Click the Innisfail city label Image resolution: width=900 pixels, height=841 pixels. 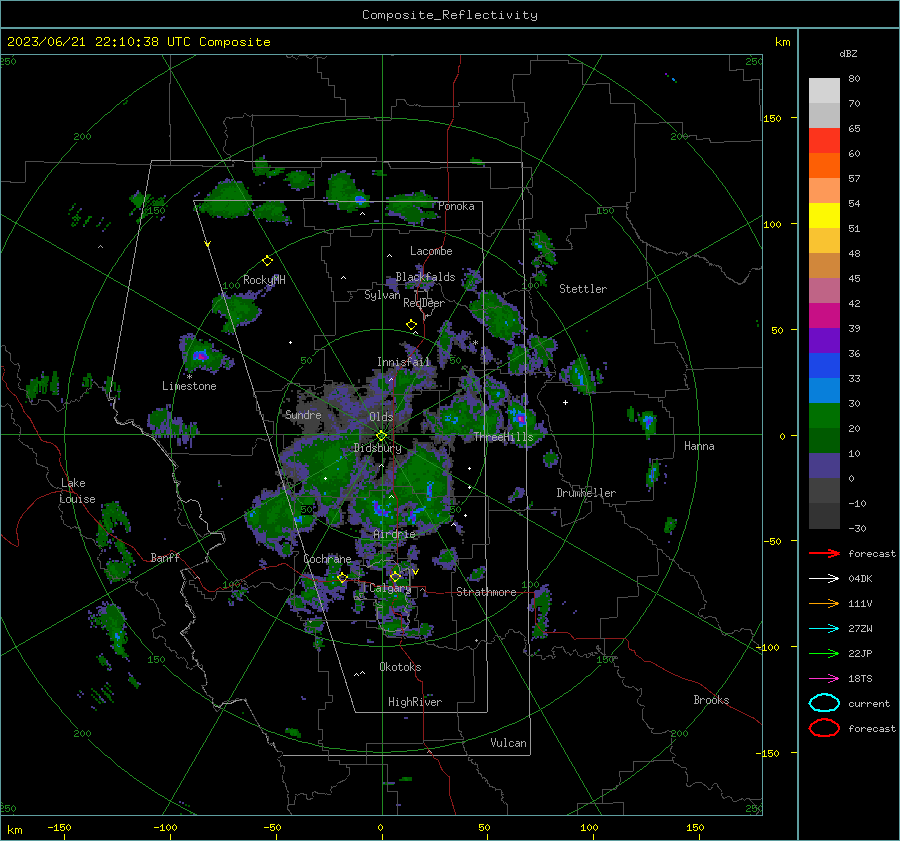tap(403, 362)
